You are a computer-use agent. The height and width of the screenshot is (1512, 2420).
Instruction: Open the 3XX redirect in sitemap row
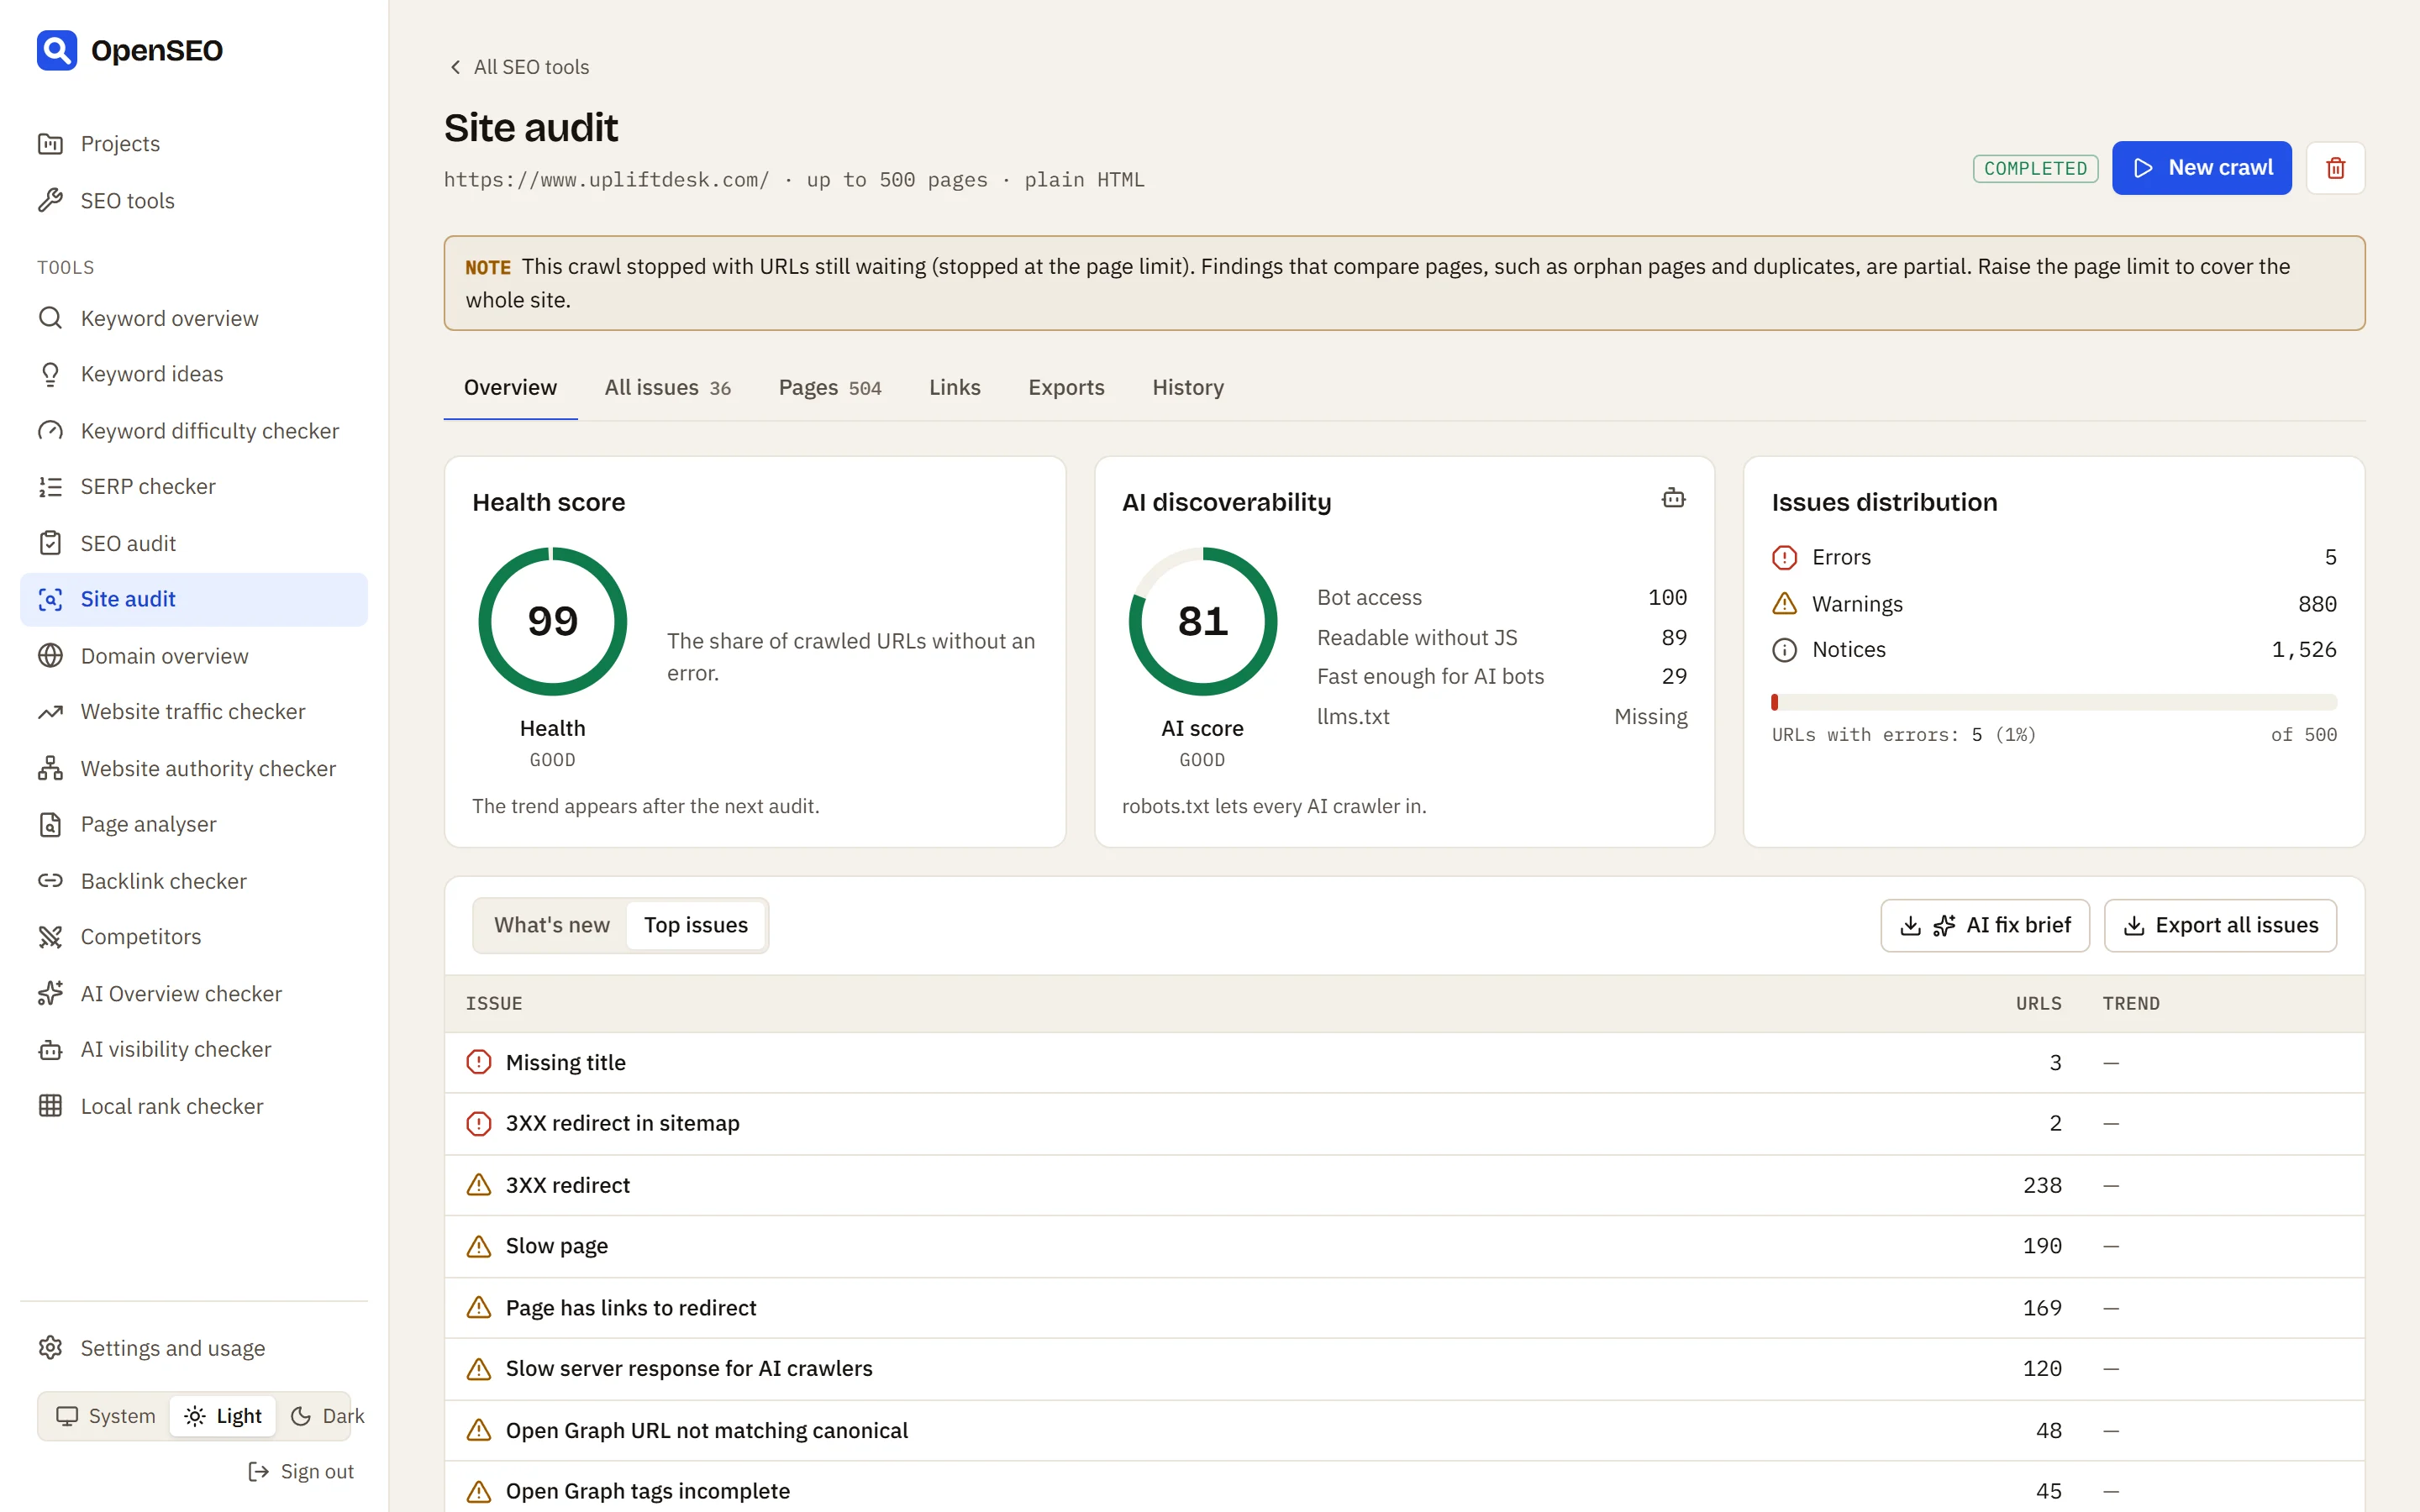click(1404, 1124)
